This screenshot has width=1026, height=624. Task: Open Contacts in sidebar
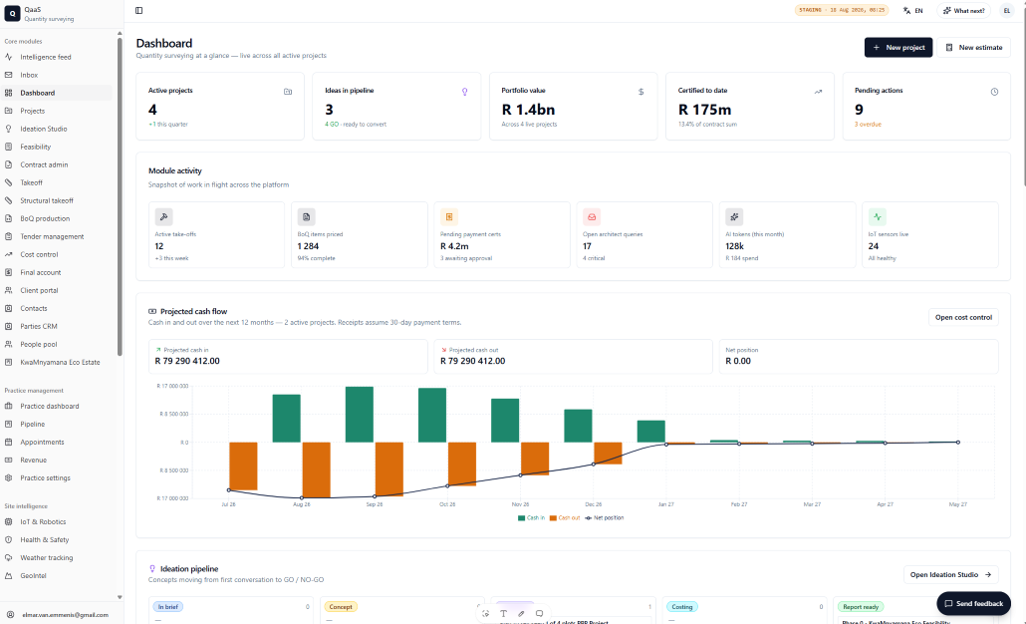click(58, 308)
